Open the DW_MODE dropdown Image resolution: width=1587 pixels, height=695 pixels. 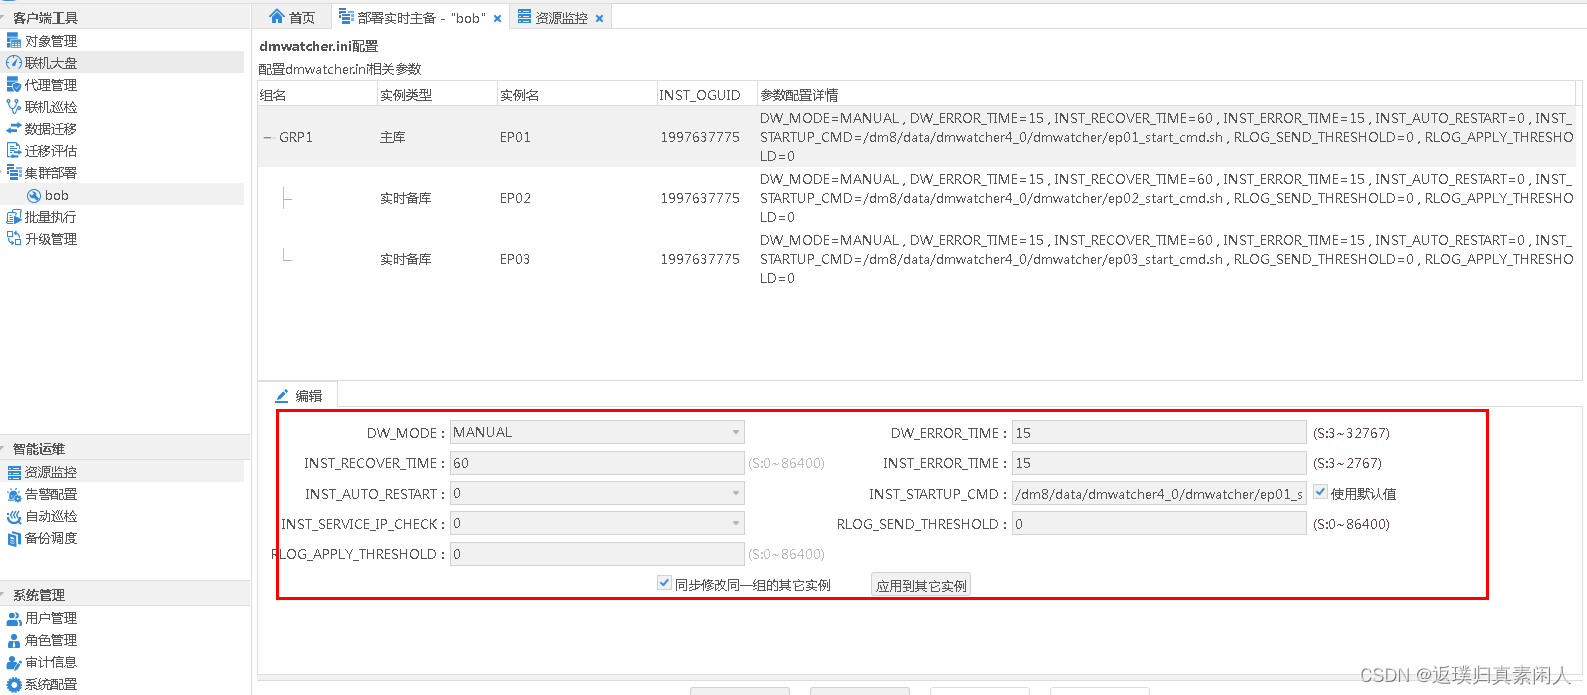coord(597,432)
